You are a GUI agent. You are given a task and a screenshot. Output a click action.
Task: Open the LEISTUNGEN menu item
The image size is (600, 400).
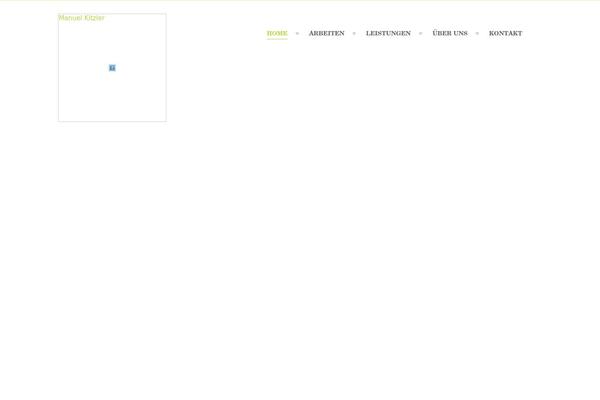[x=388, y=33]
